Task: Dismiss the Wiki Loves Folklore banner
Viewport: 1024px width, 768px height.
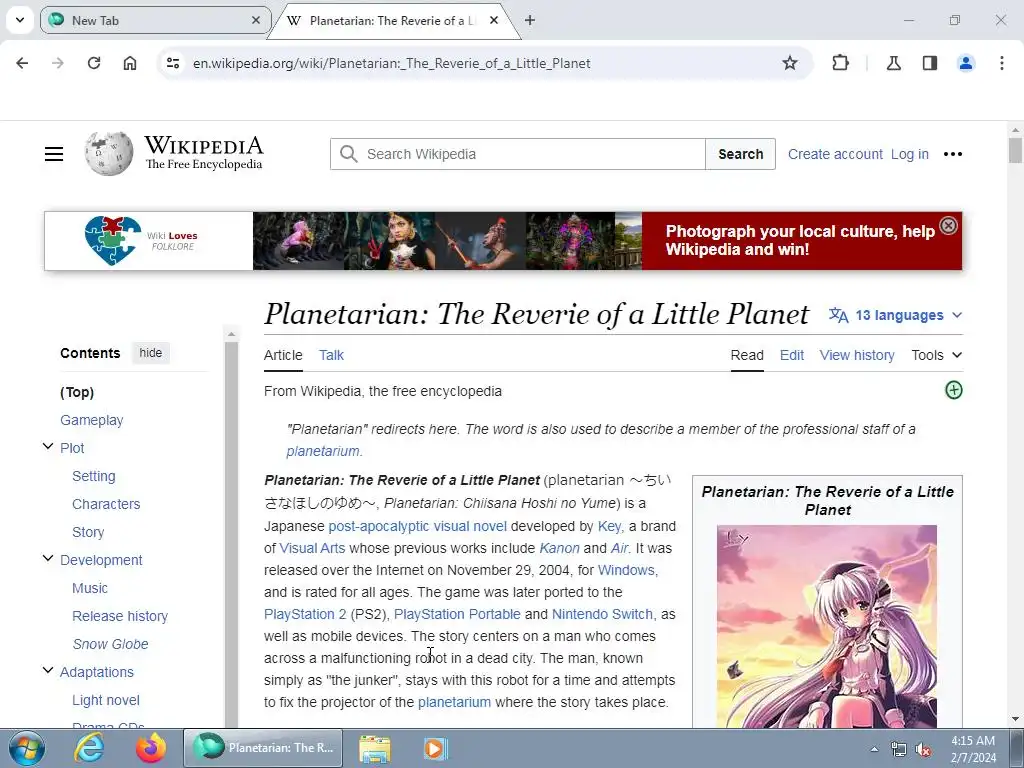Action: point(948,226)
